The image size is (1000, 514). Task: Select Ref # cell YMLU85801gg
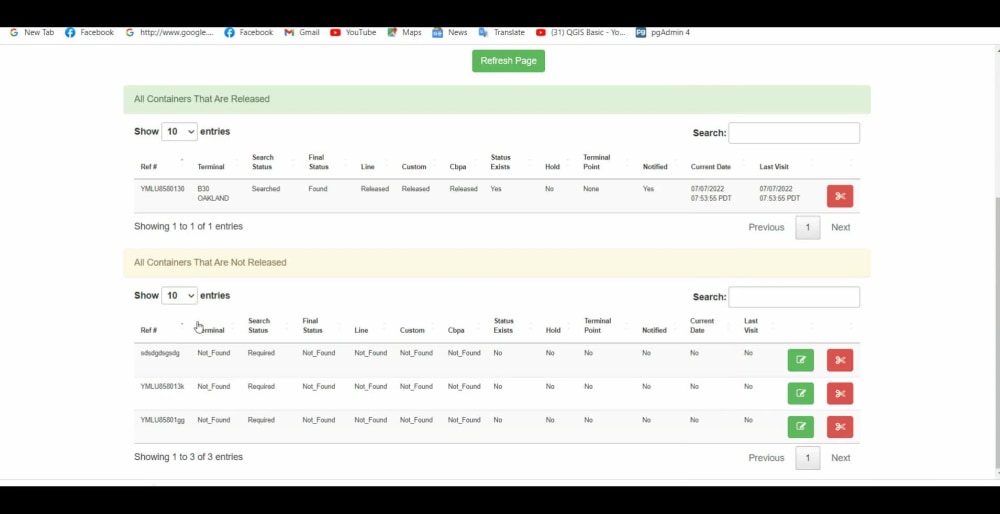pos(162,420)
